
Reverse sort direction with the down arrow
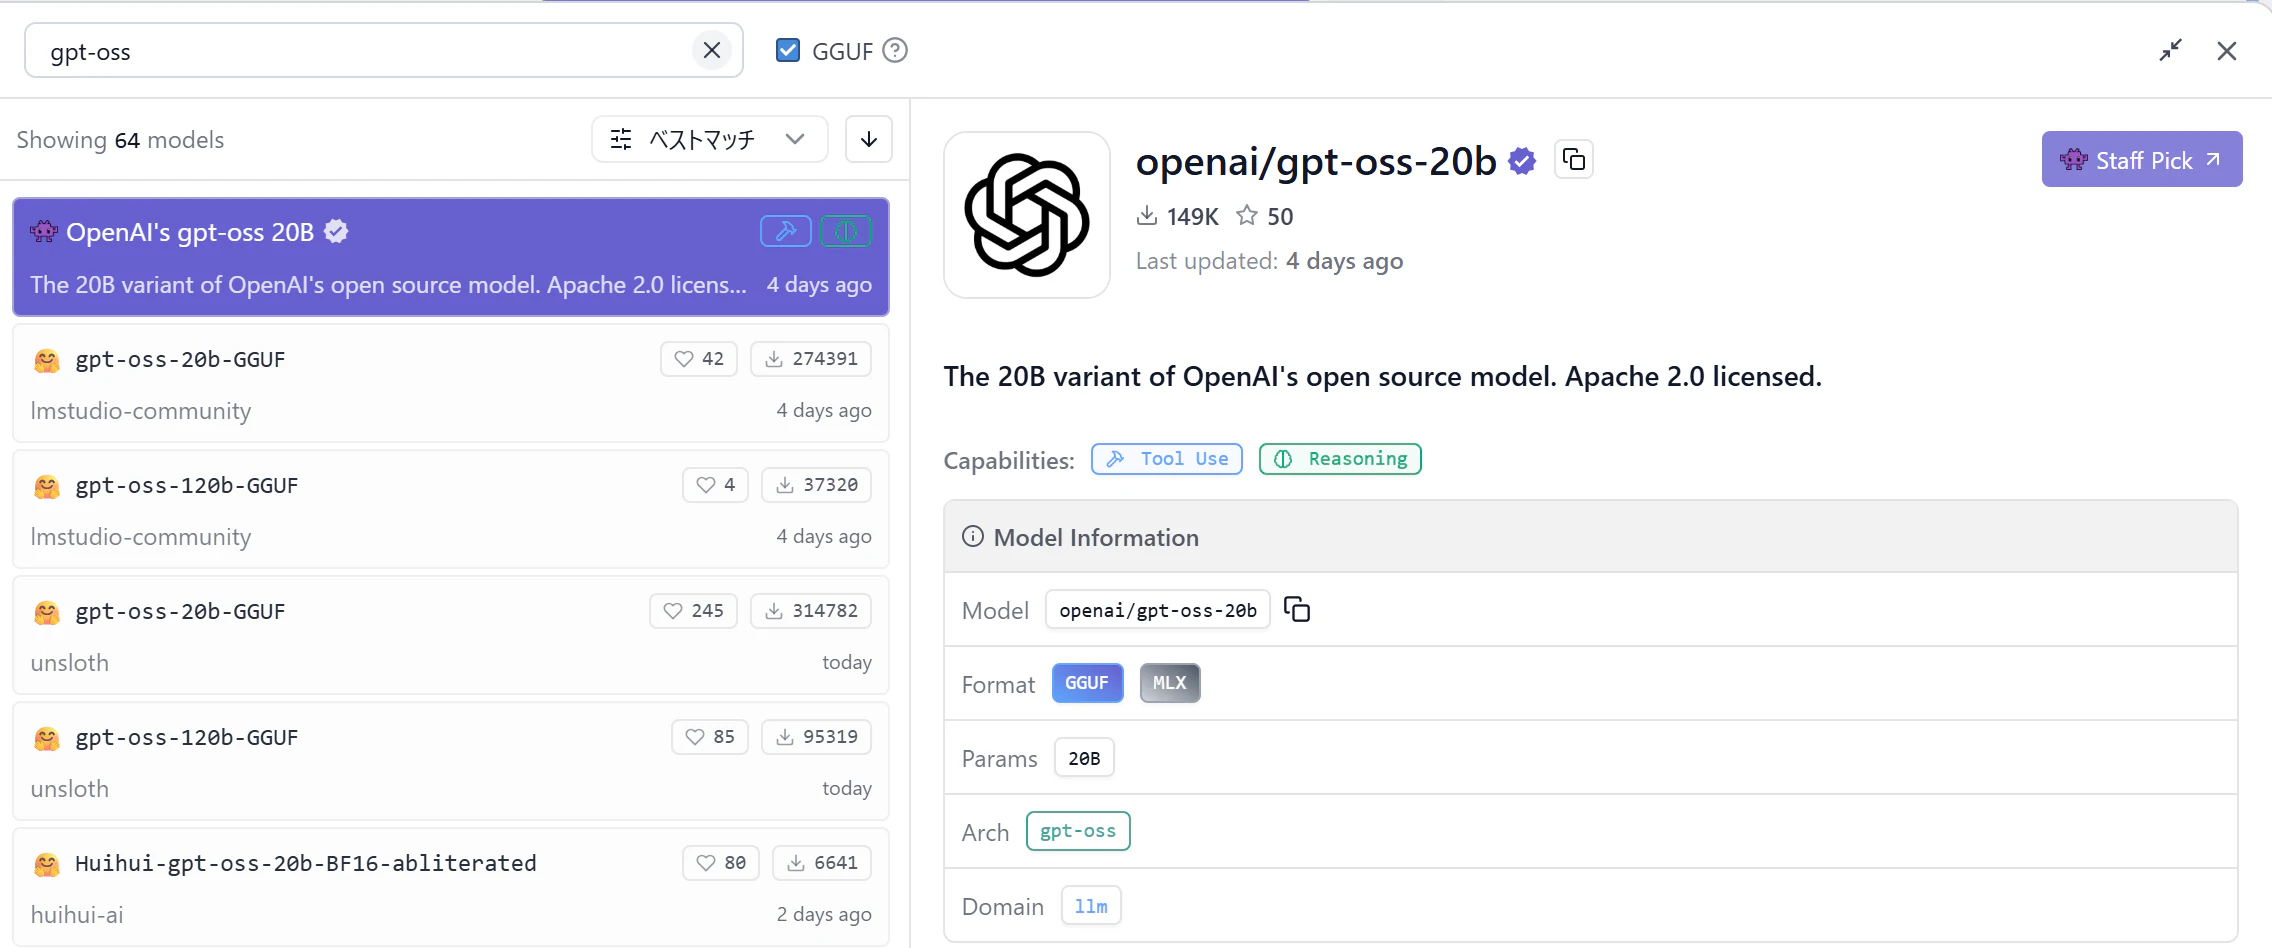pyautogui.click(x=869, y=139)
